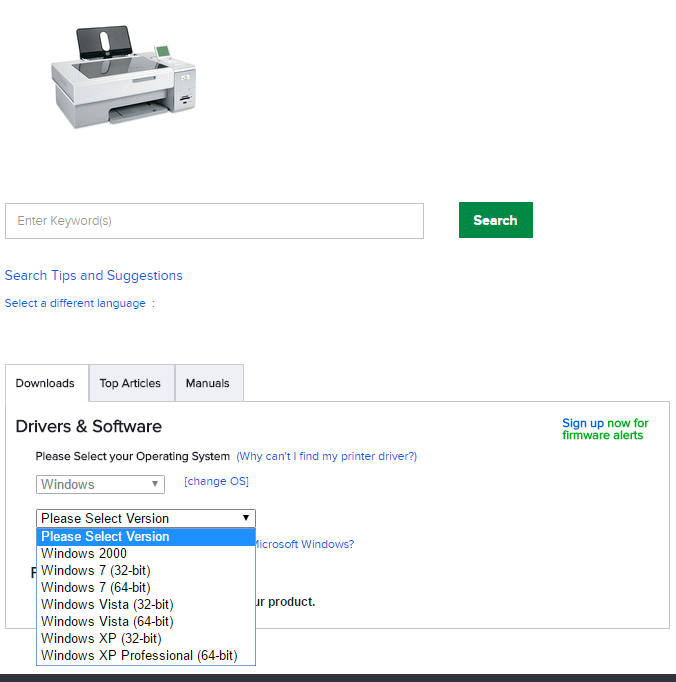Choose Windows 2000 from the version list
The width and height of the screenshot is (676, 682).
tap(84, 553)
